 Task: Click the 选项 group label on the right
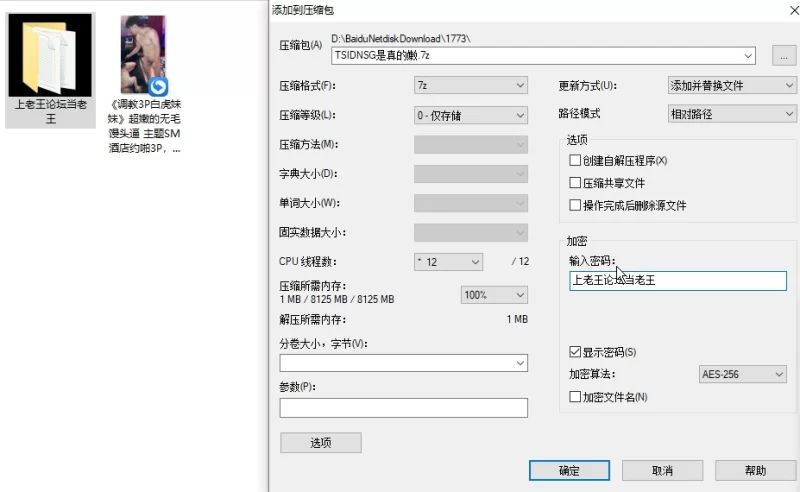tap(577, 140)
